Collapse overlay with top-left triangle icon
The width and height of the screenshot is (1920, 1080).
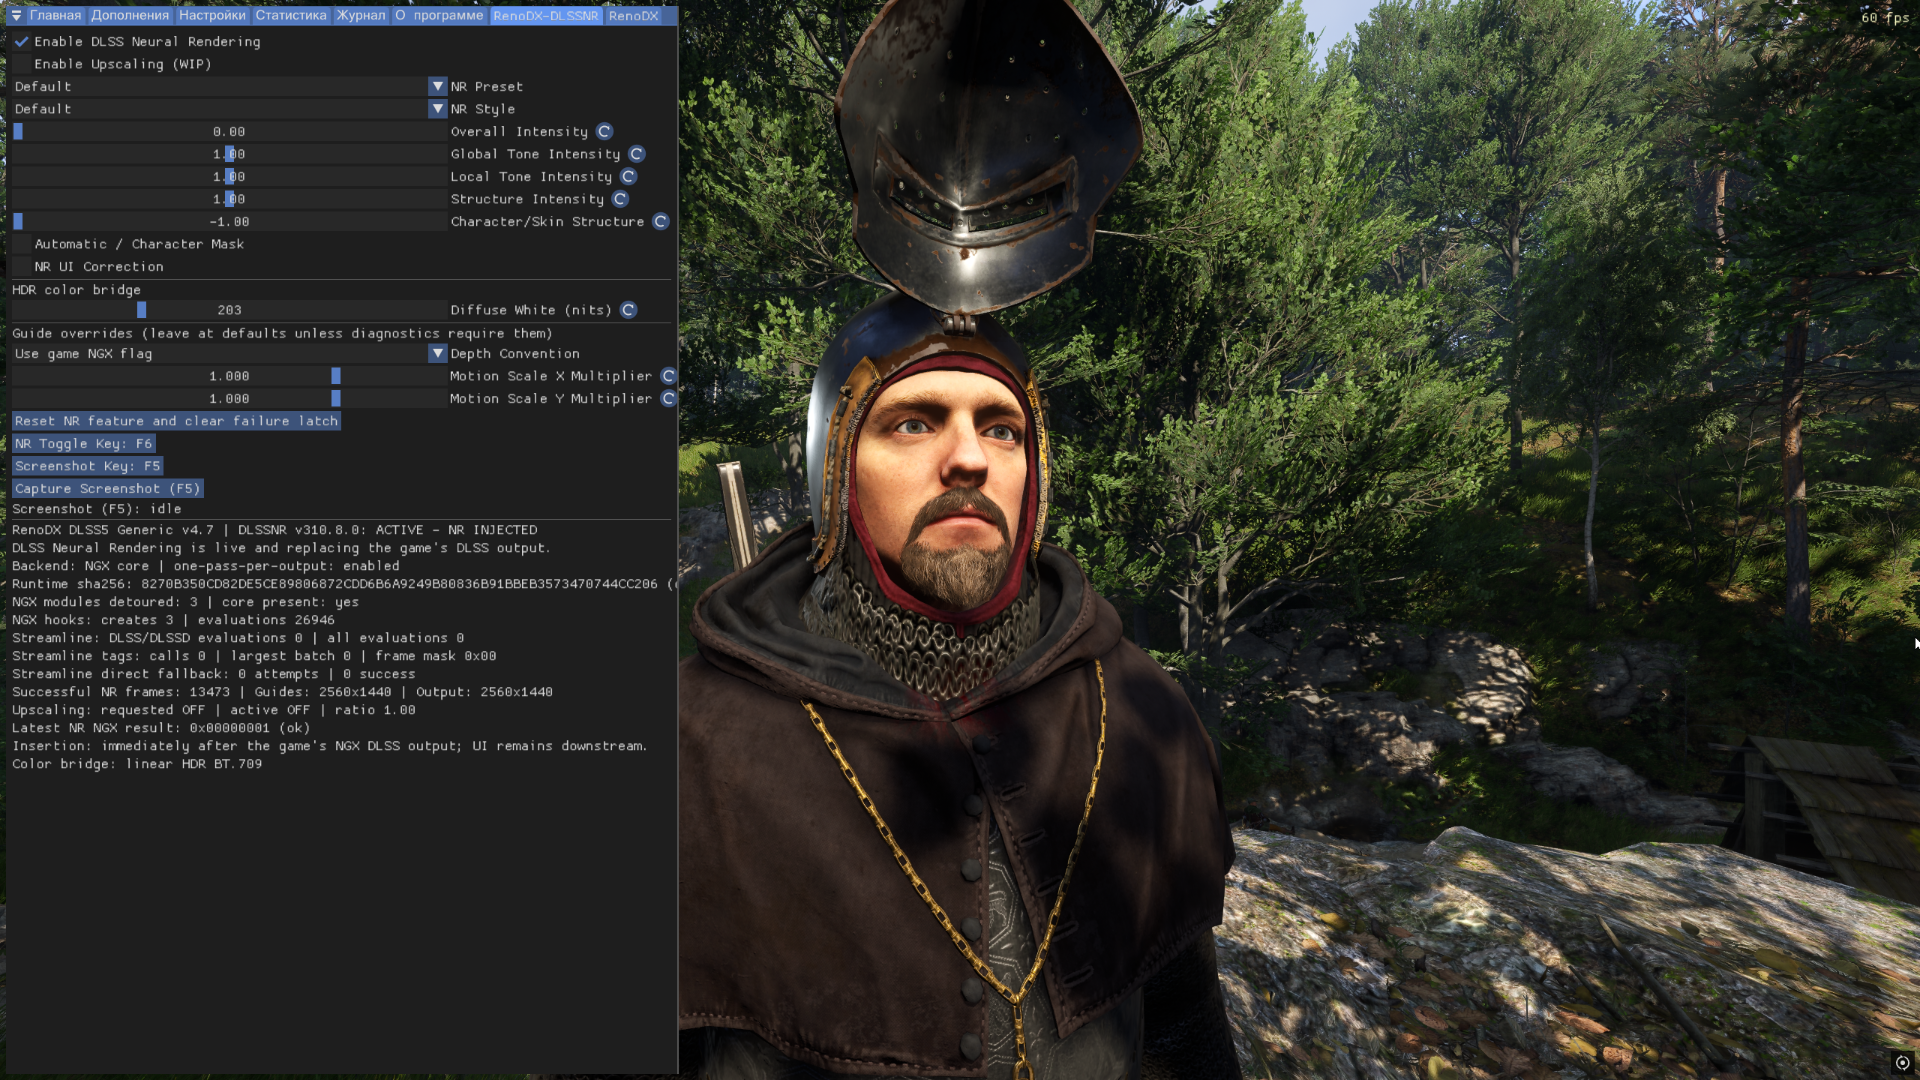tap(16, 16)
